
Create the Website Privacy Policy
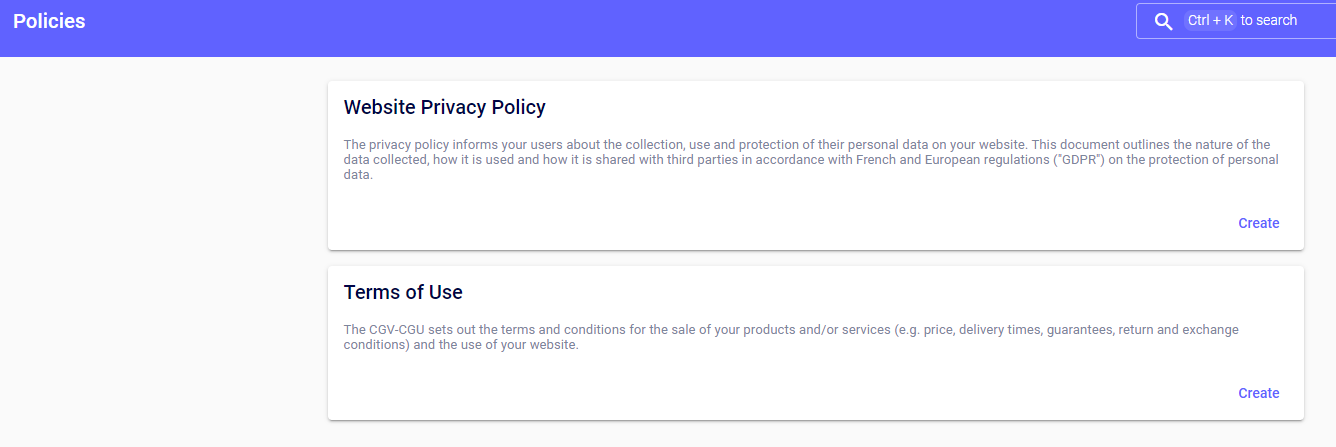click(1258, 223)
